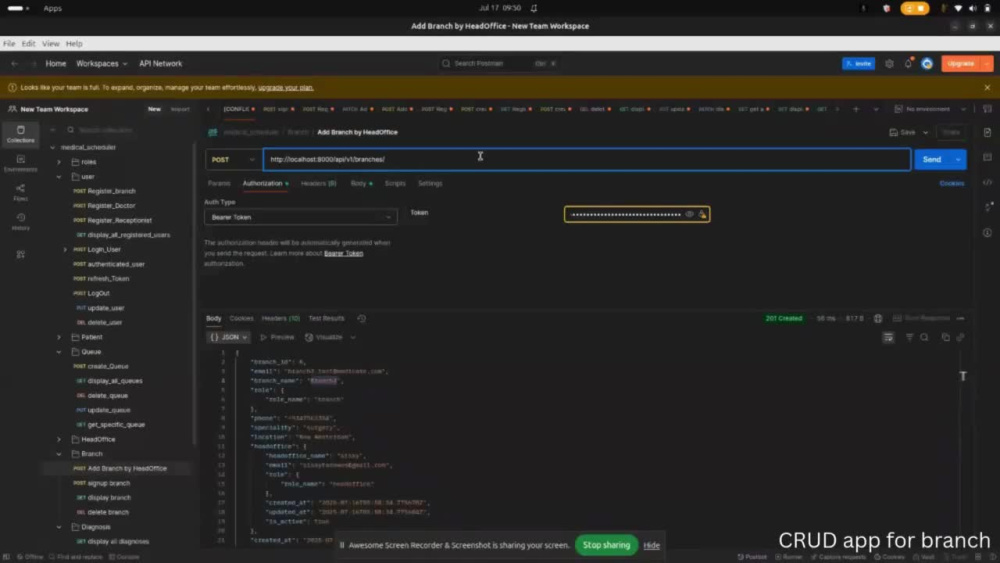Image resolution: width=1000 pixels, height=563 pixels.
Task: Toggle response word wrap icon
Action: [888, 337]
